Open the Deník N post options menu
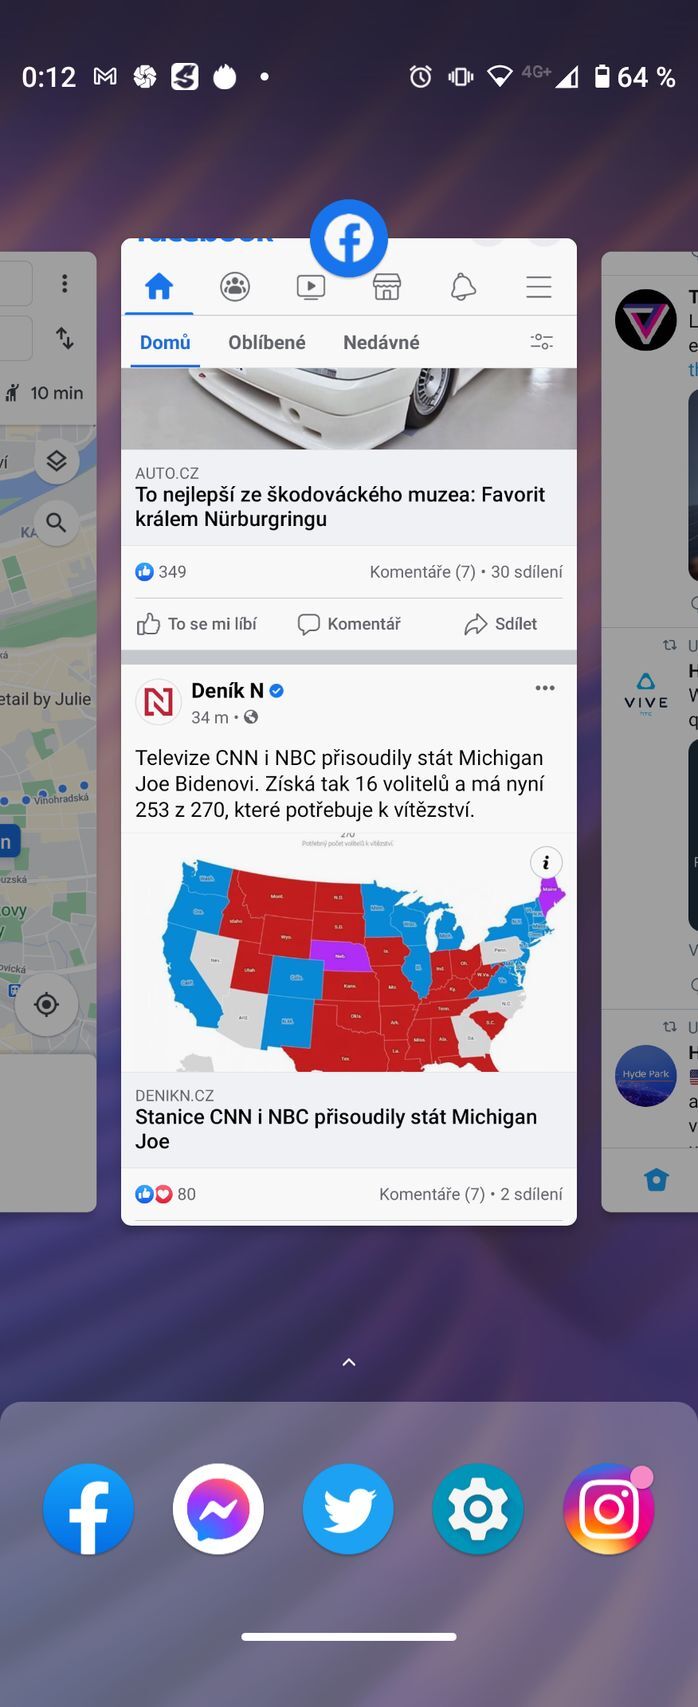This screenshot has height=1707, width=698. 545,688
